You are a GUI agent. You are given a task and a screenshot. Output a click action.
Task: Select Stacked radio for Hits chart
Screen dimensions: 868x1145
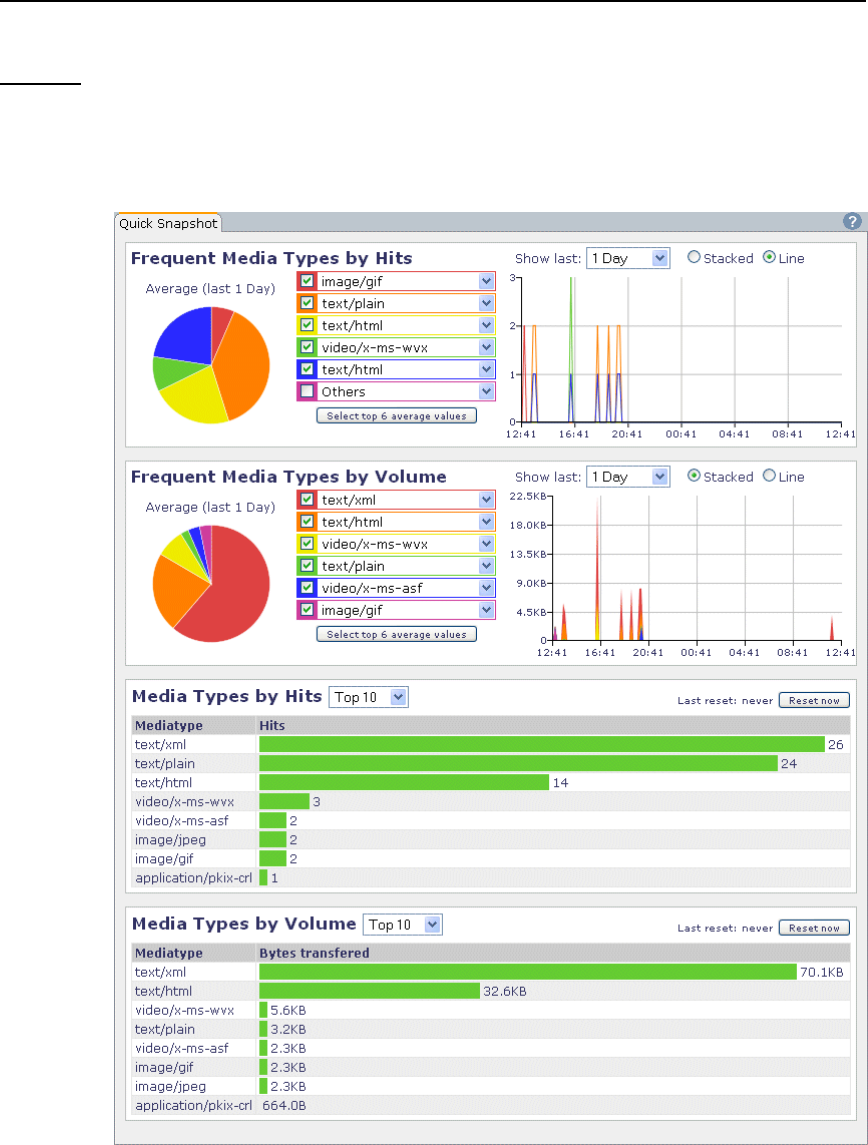[694, 257]
